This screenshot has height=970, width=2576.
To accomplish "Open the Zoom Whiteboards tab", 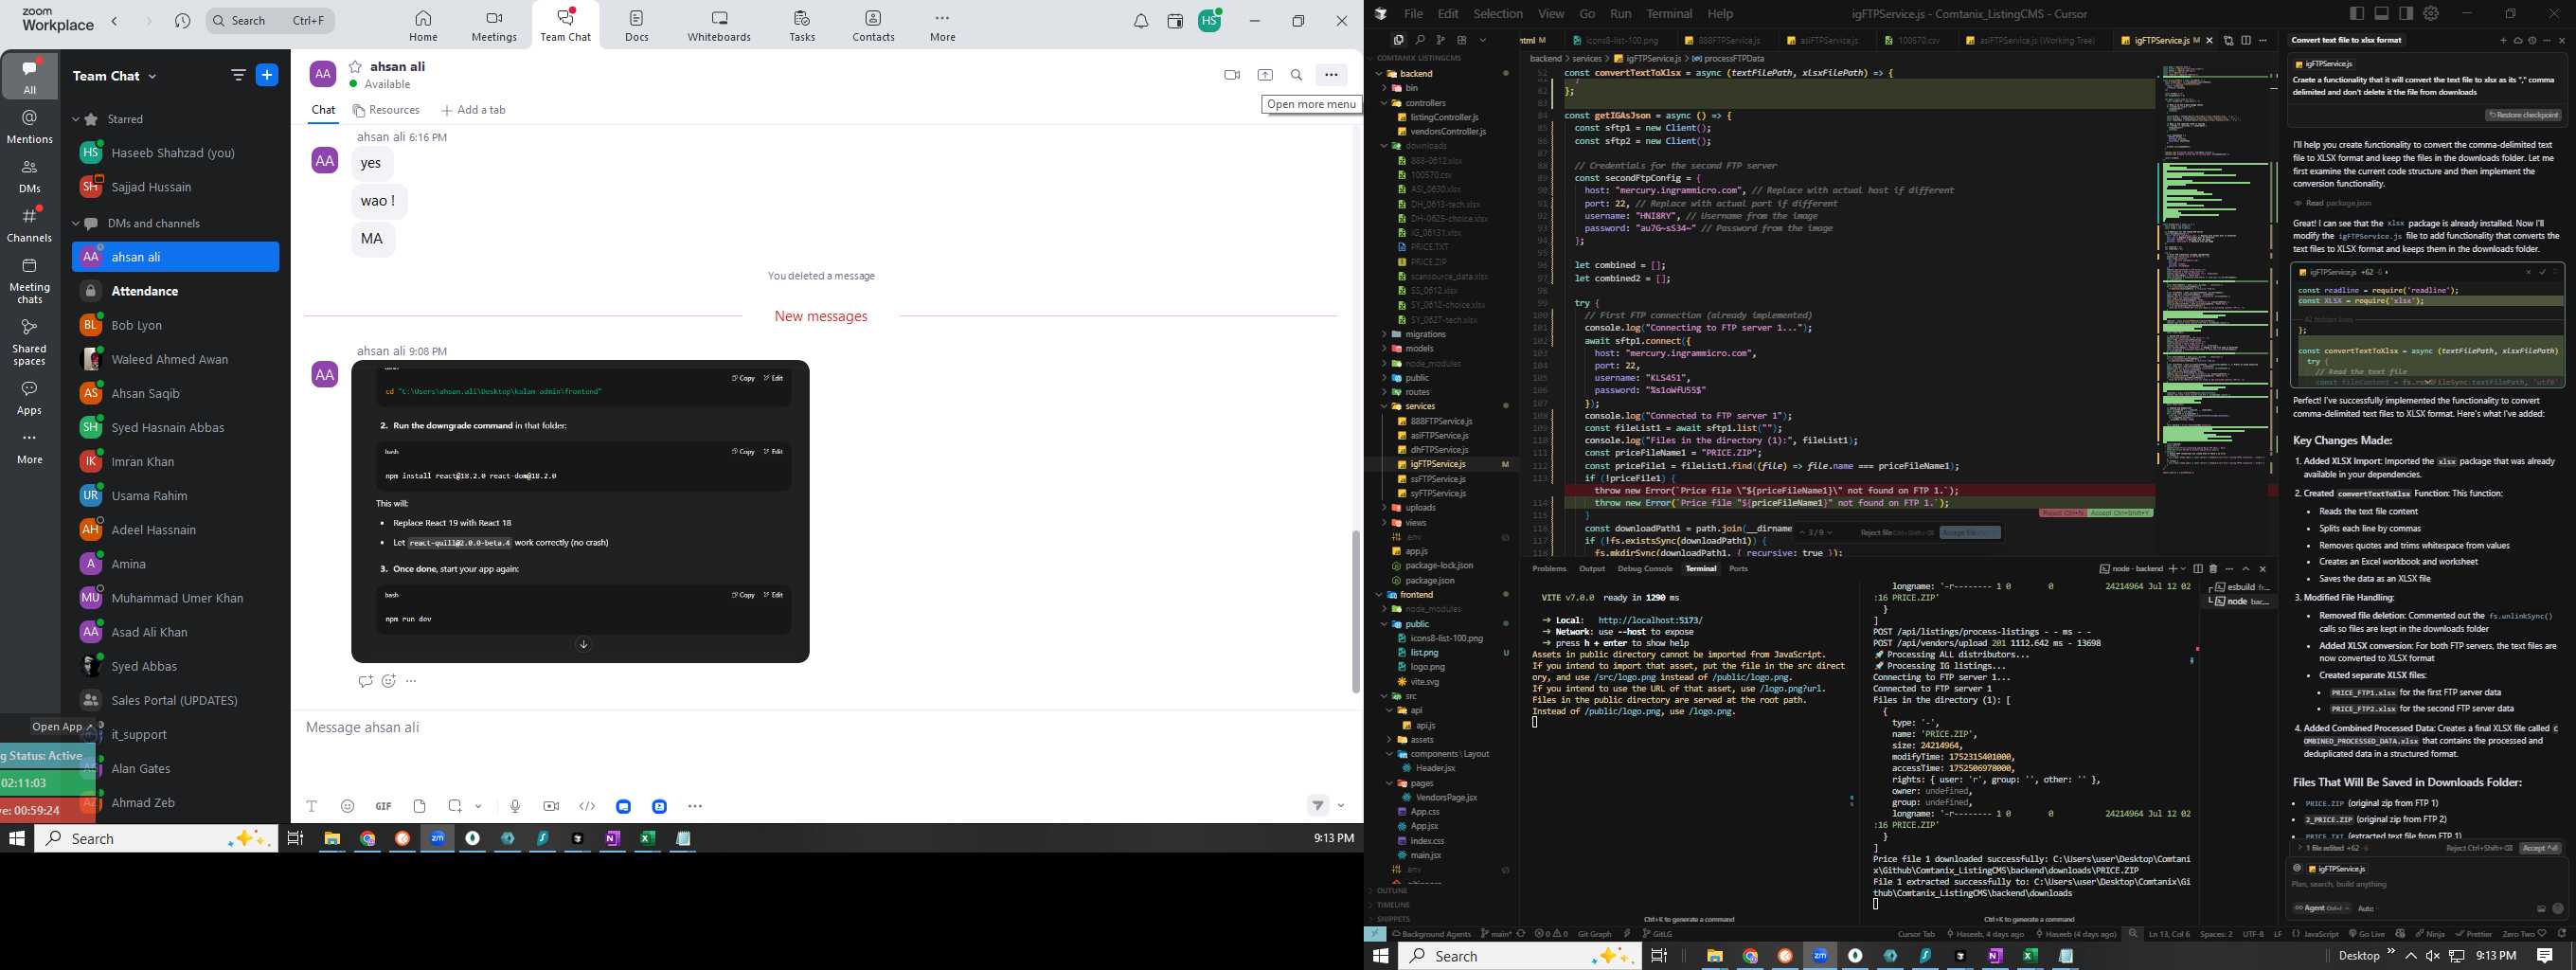I will click(x=719, y=26).
